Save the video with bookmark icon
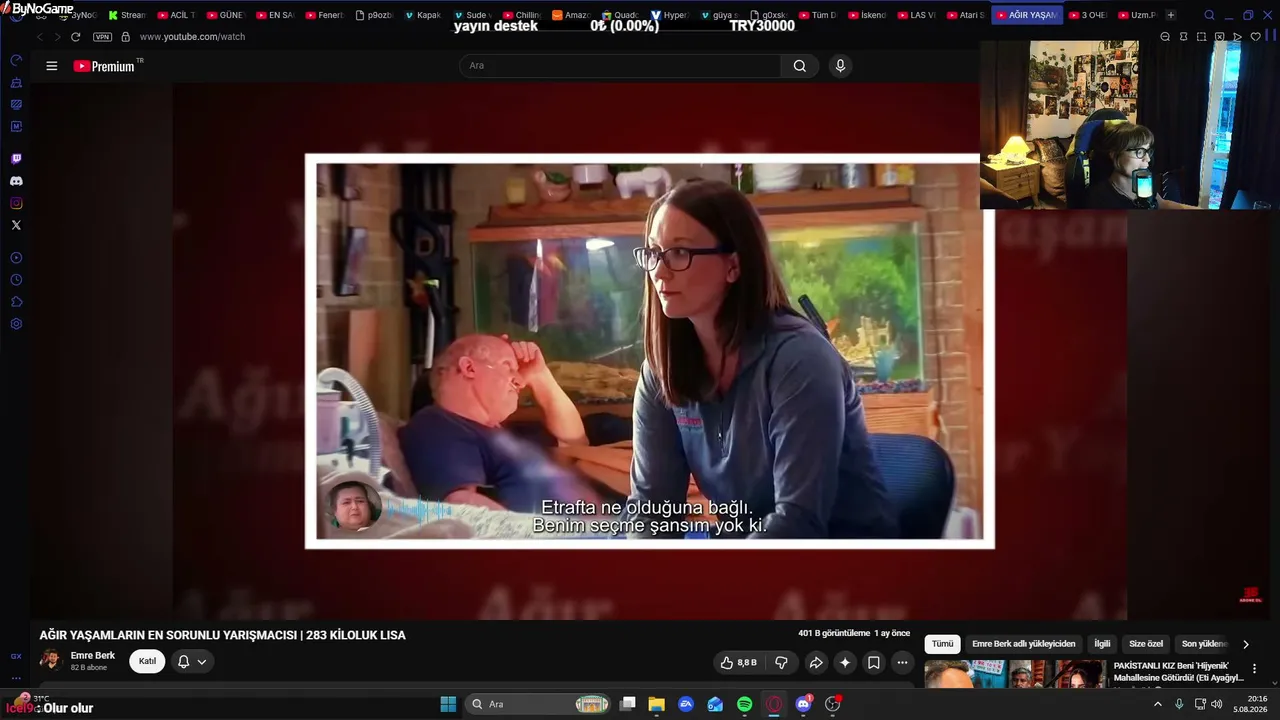 (874, 662)
